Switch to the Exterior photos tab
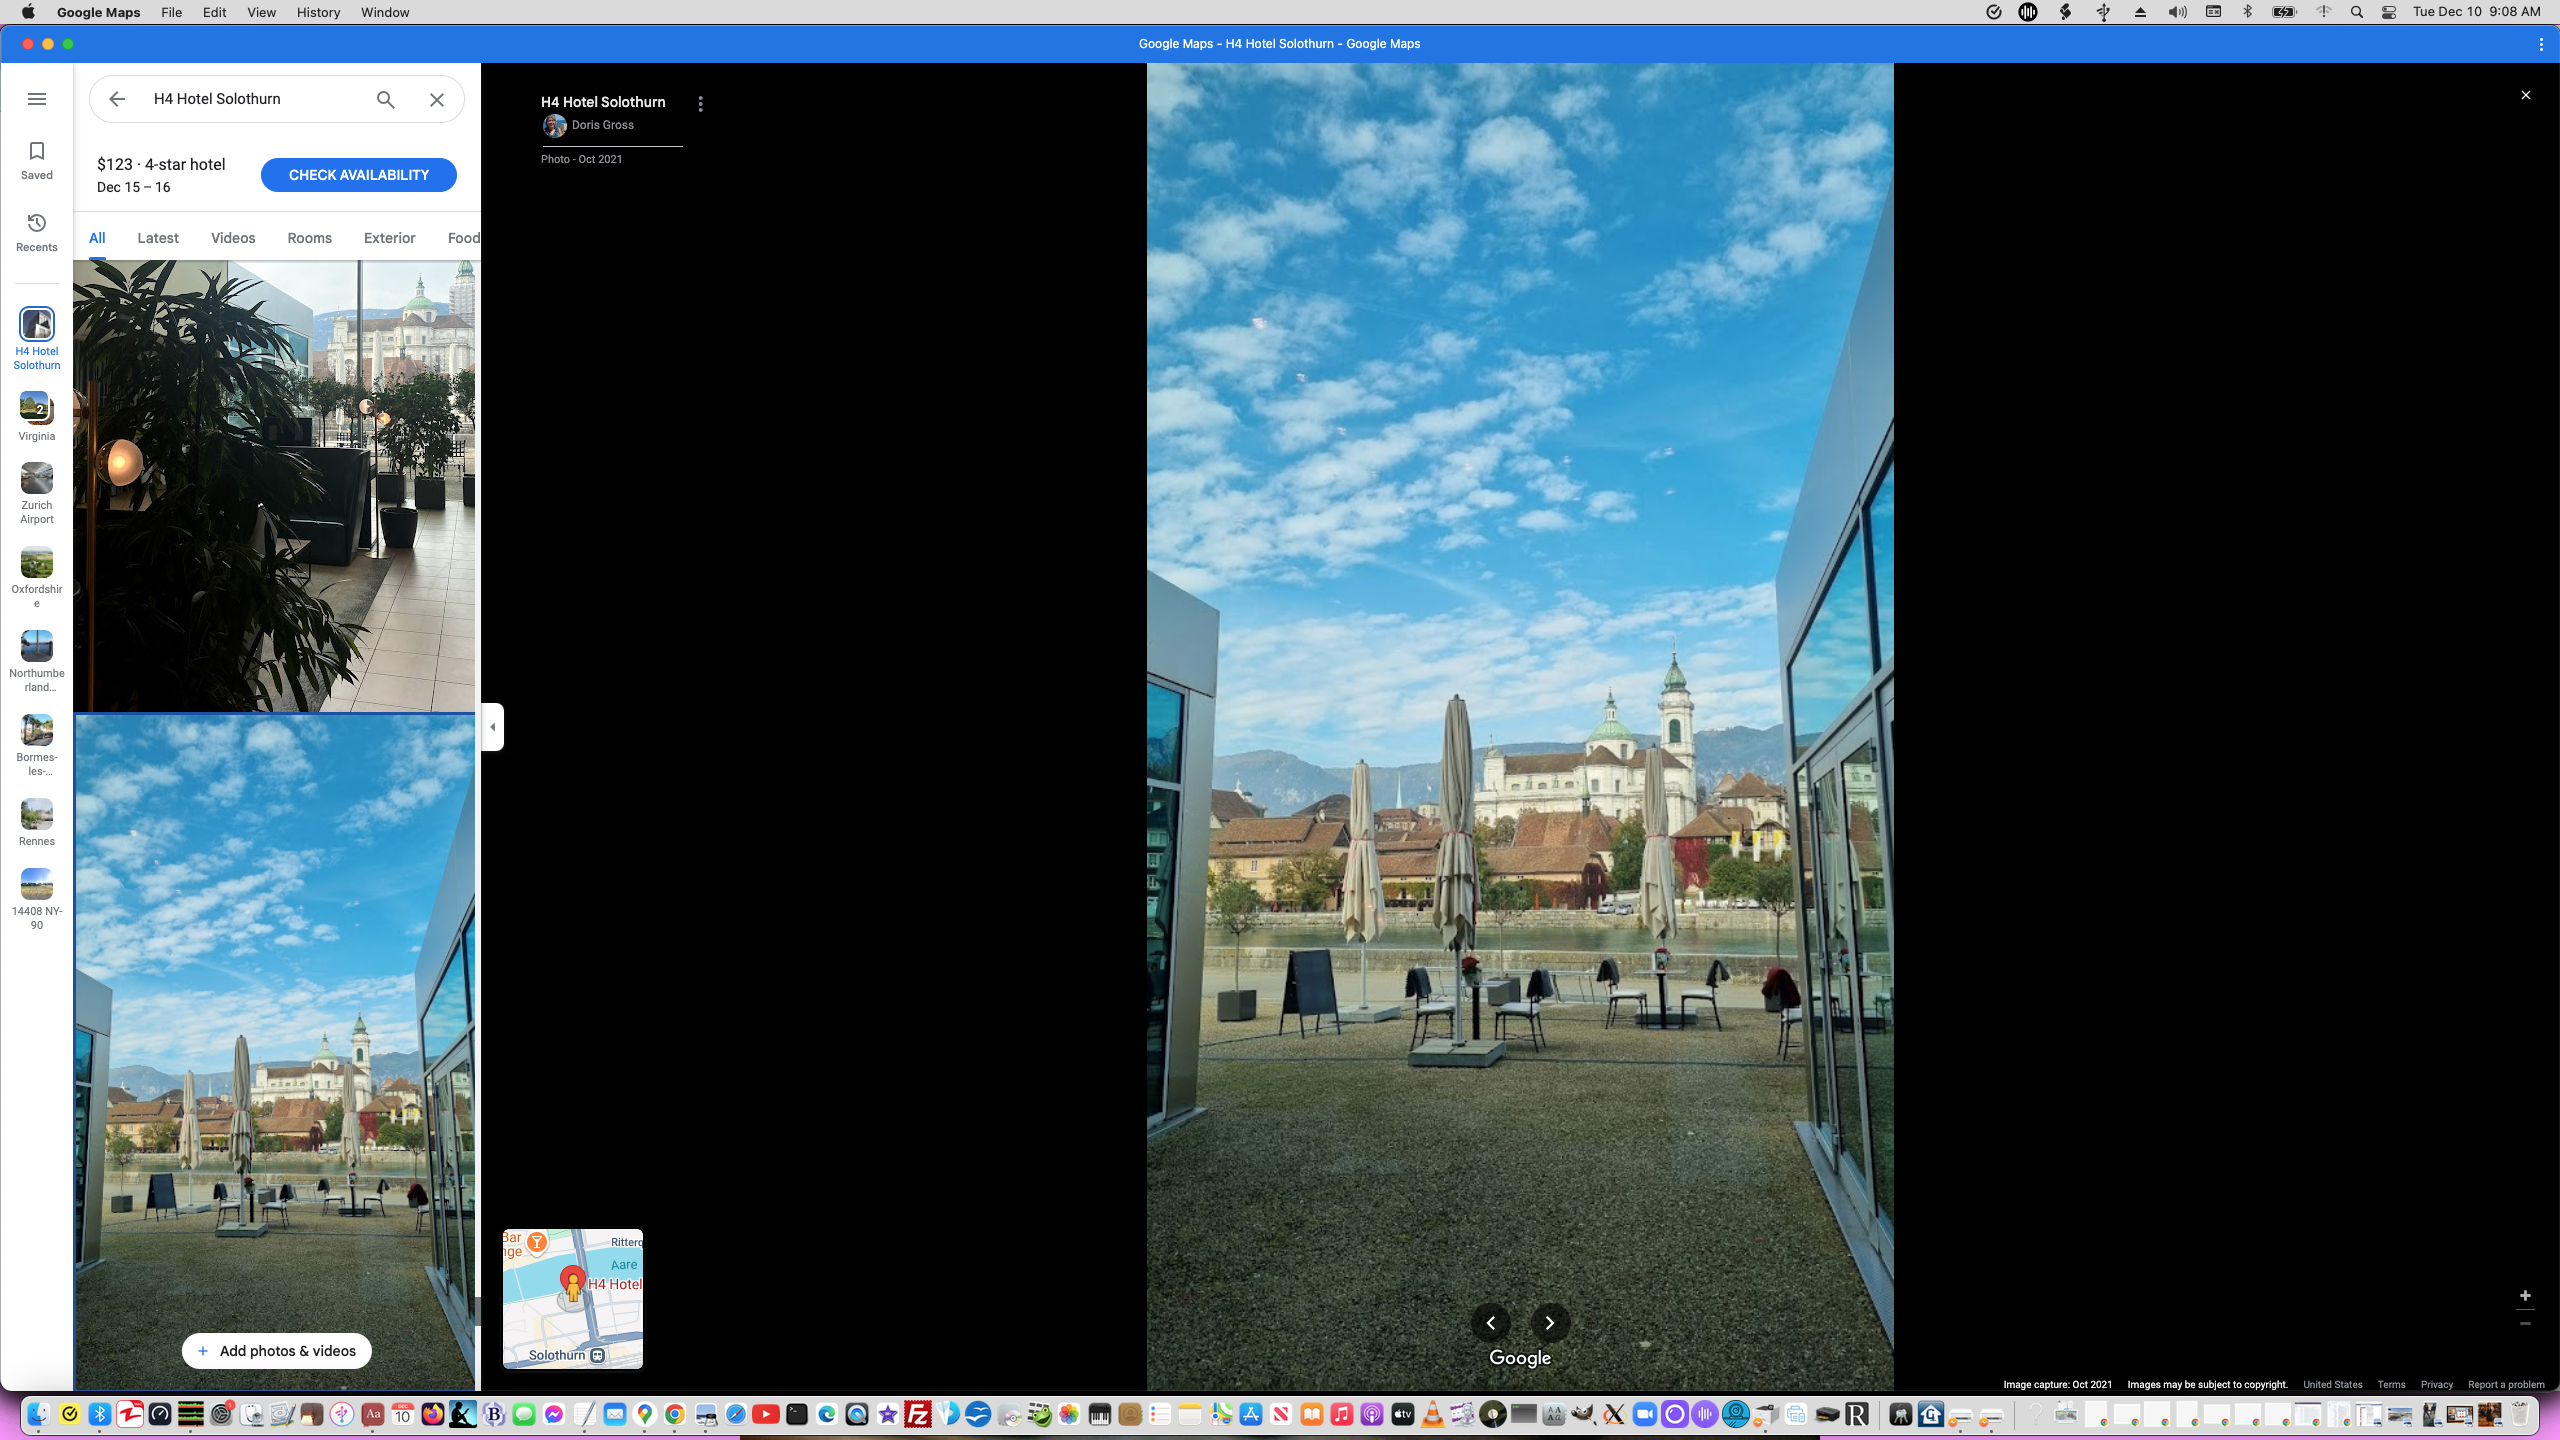This screenshot has width=2560, height=1440. 389,238
